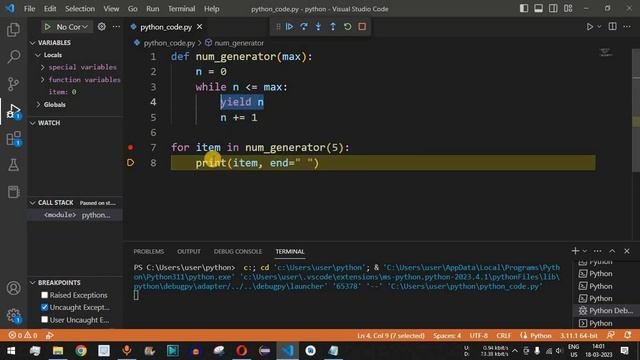The width and height of the screenshot is (640, 360).
Task: Click CRLF line ending in status bar
Action: click(x=504, y=336)
